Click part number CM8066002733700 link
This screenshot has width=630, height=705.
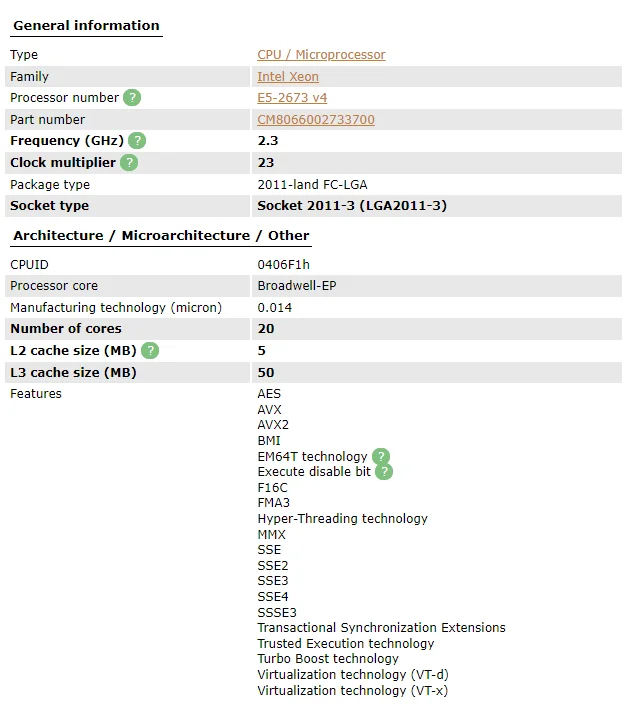316,120
